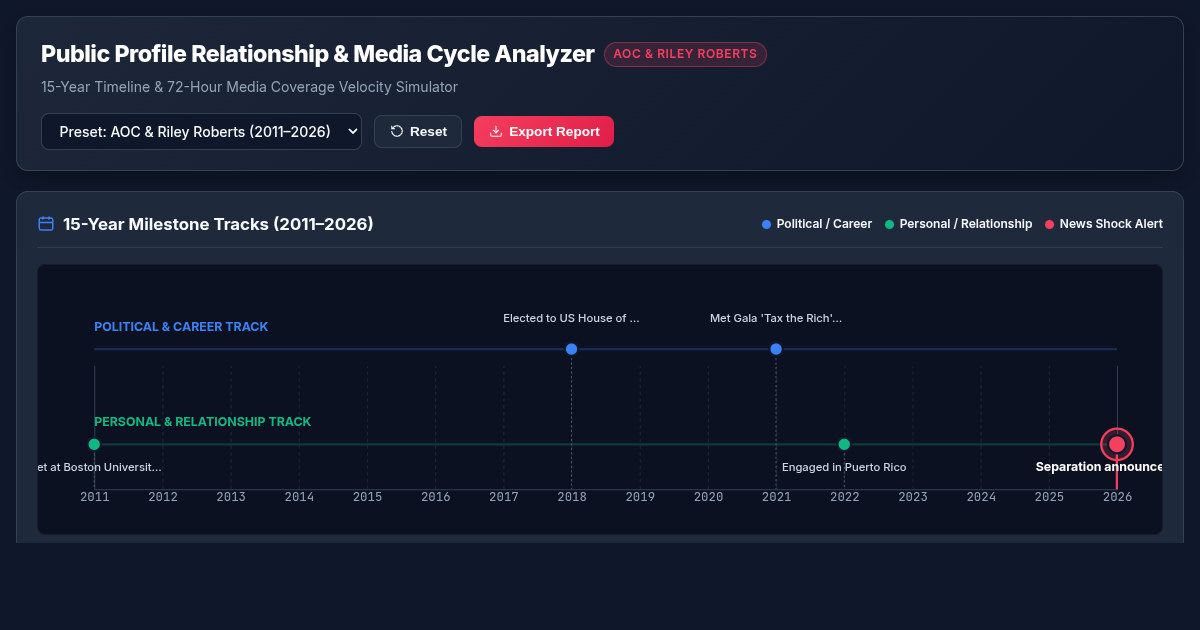Click the 2014 year tick label

coord(299,497)
